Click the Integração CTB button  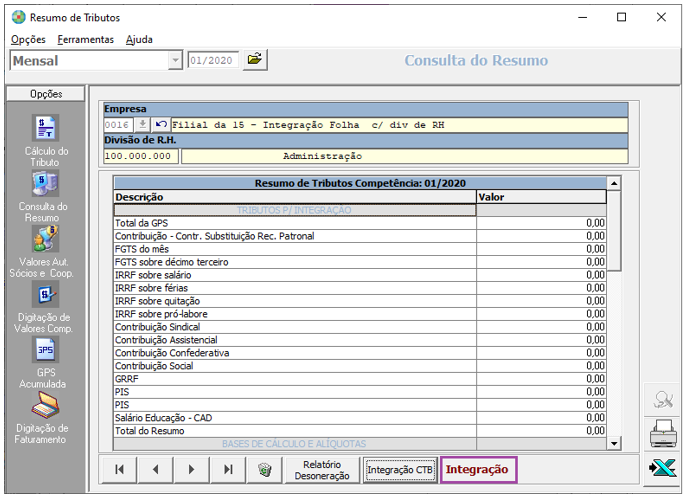(400, 470)
